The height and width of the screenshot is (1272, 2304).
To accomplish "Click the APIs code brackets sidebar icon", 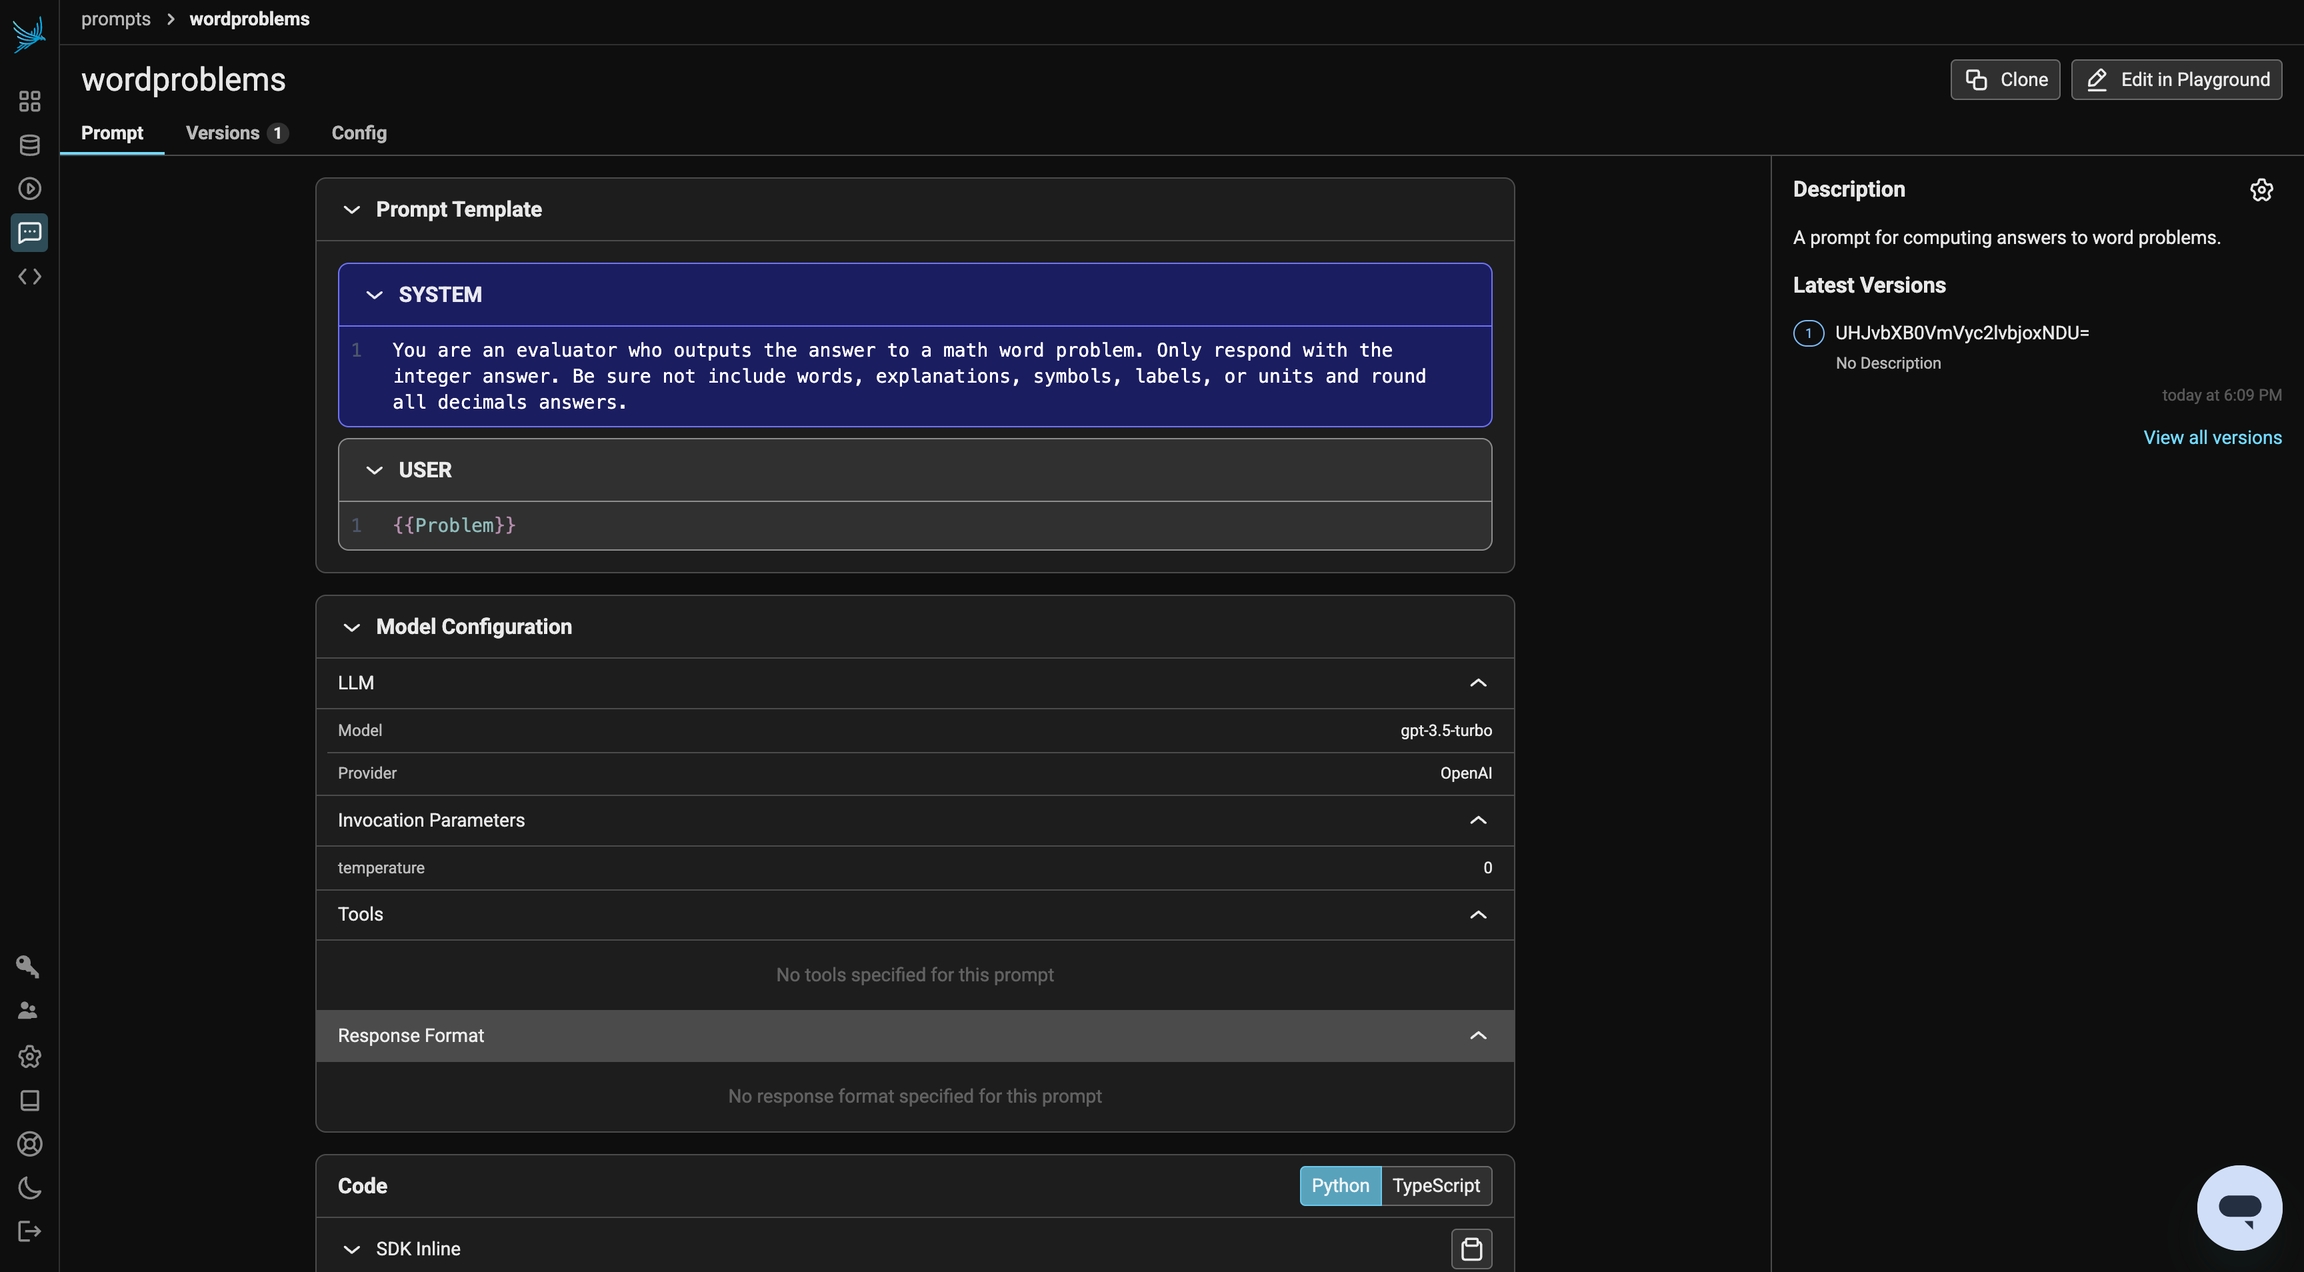I will 29,277.
